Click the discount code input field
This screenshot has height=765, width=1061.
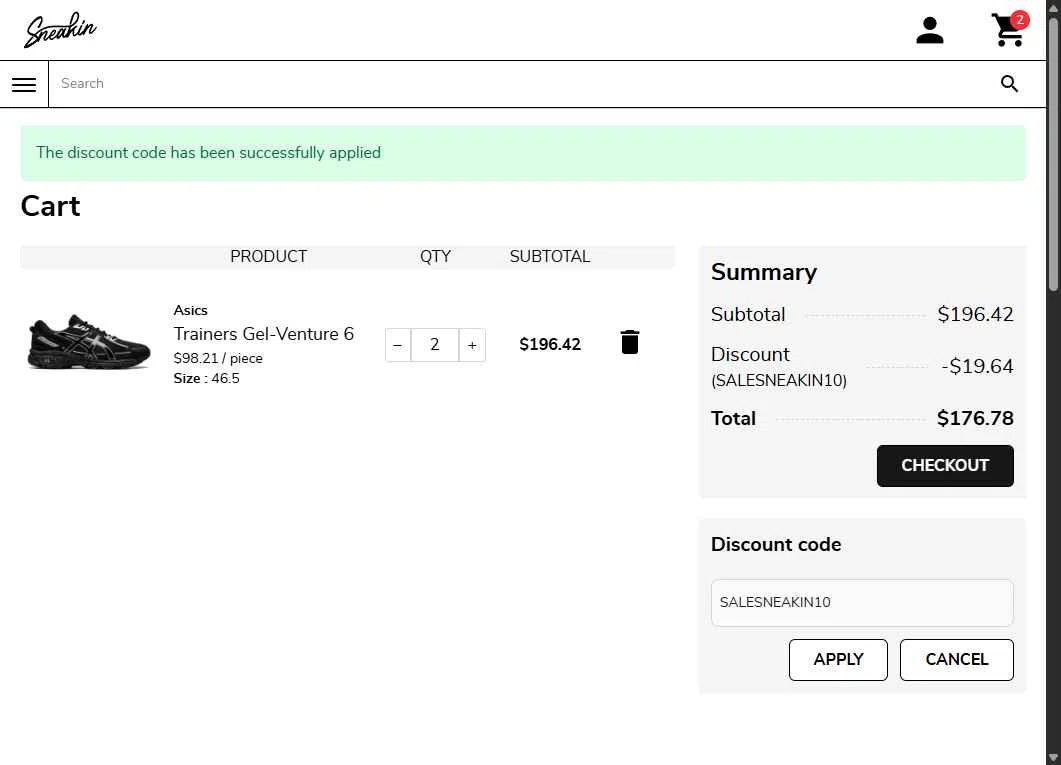[x=862, y=603]
